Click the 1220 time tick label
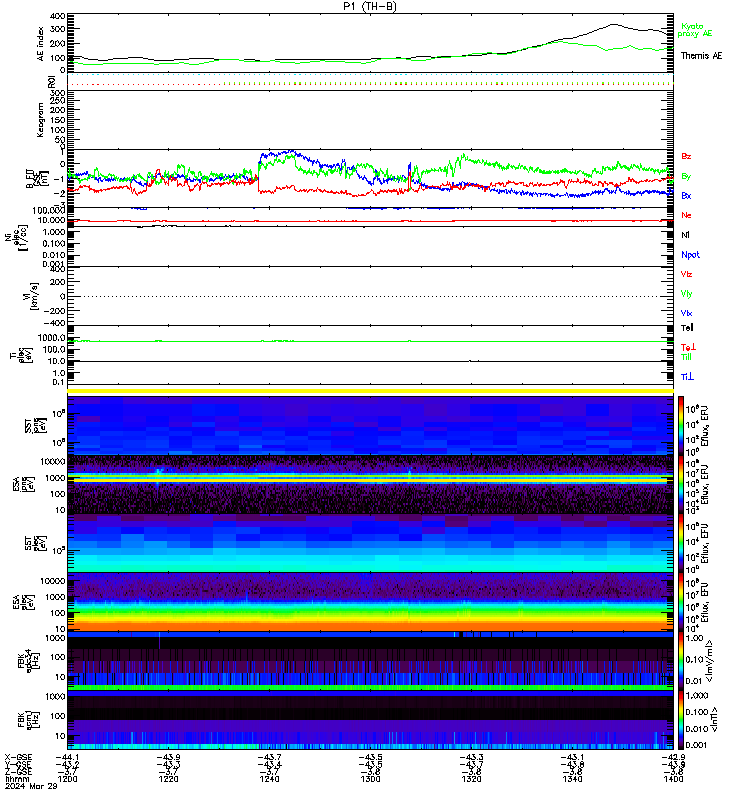Image resolution: width=750 pixels, height=800 pixels. [168, 779]
